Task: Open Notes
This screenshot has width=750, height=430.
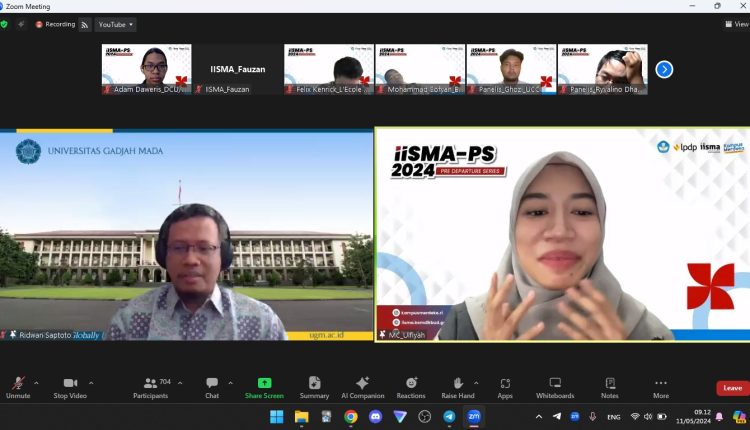Action: [610, 388]
